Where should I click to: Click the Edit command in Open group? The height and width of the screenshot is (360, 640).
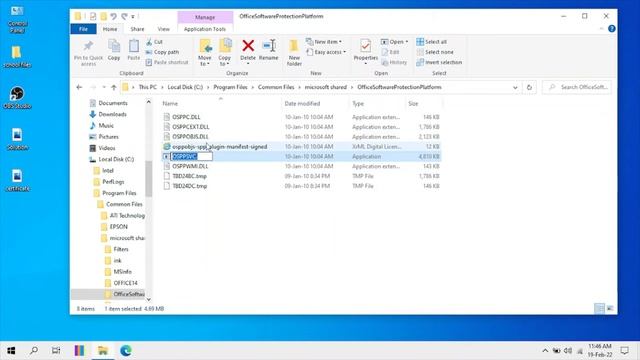[390, 52]
